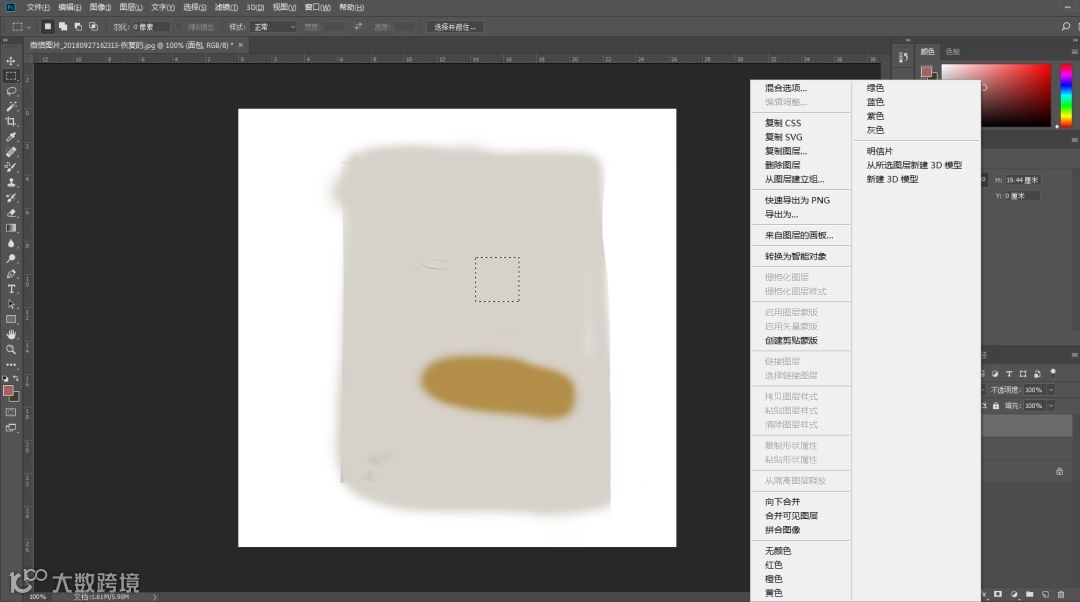Enable New Selection mode in options bar
This screenshot has width=1080, height=602.
coord(48,27)
